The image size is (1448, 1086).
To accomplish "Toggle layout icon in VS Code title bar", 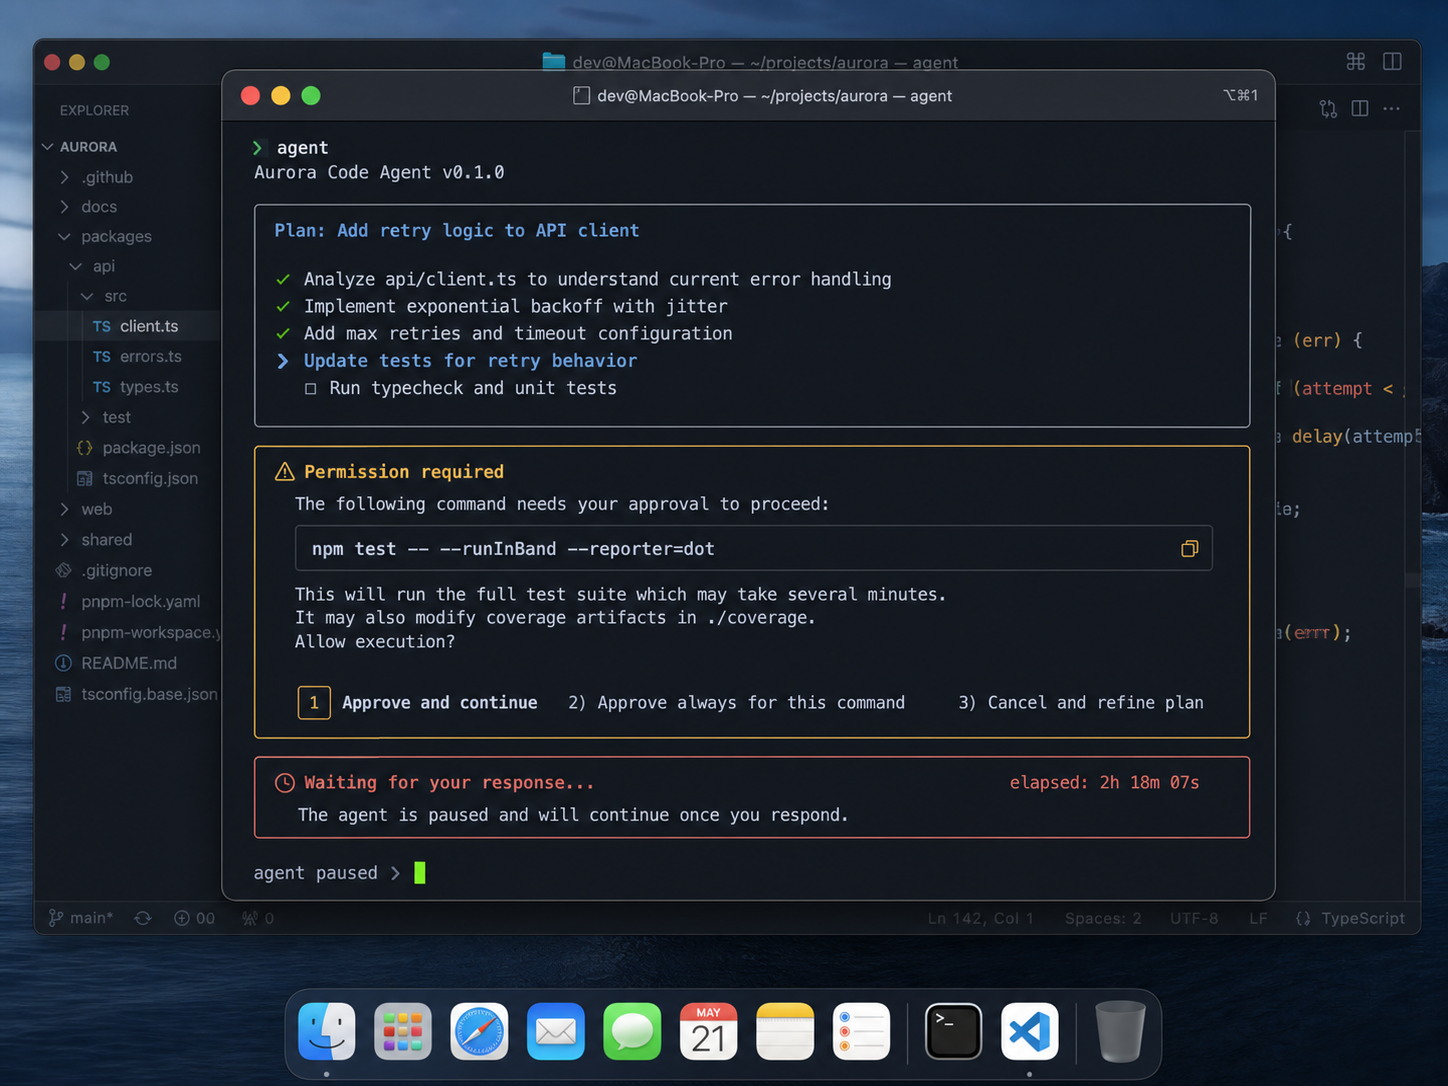I will pyautogui.click(x=1392, y=61).
